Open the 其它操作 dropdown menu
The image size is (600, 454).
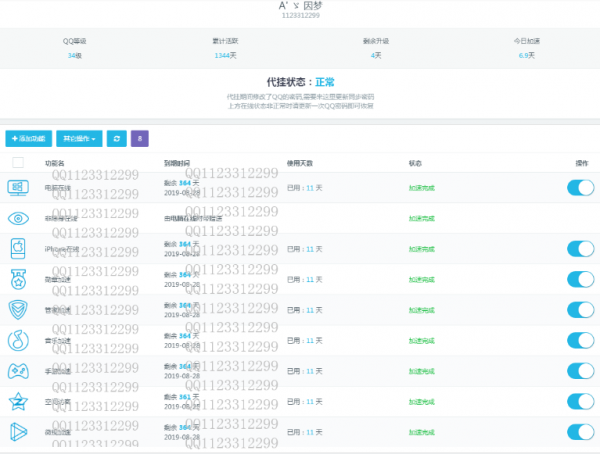[x=79, y=139]
